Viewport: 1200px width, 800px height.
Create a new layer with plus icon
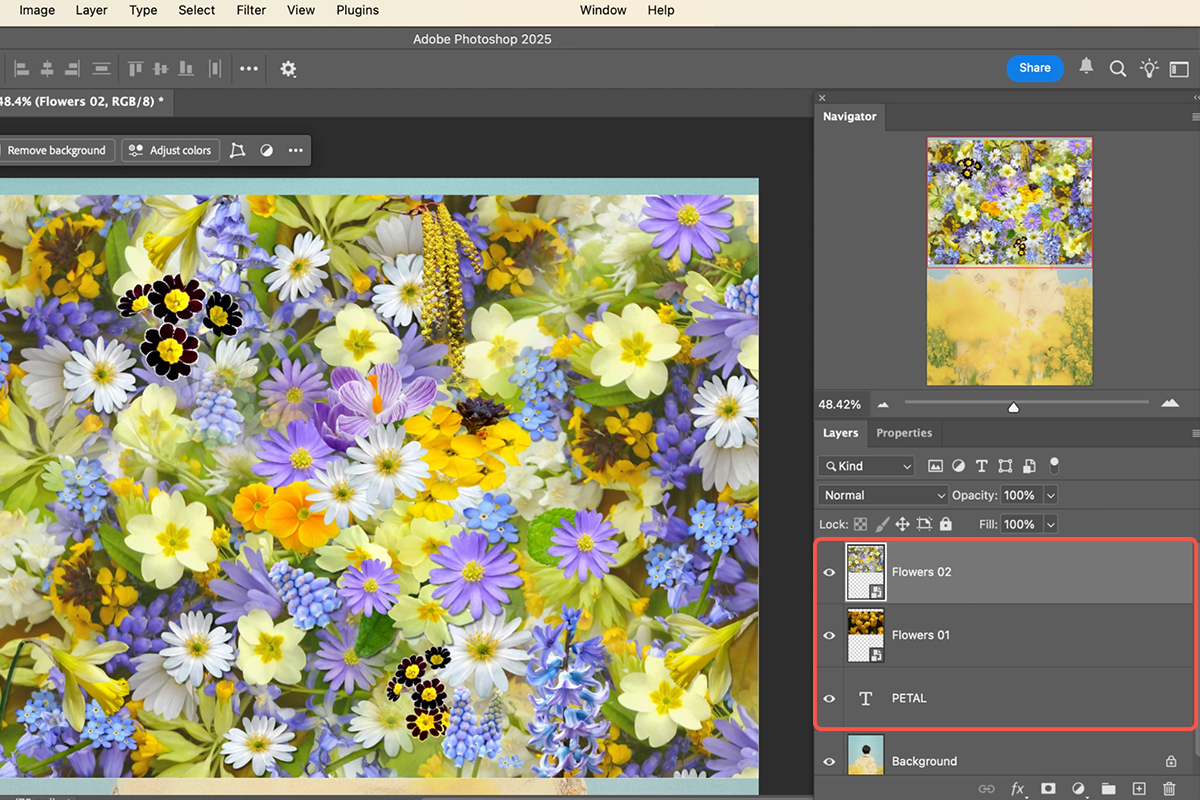1139,789
